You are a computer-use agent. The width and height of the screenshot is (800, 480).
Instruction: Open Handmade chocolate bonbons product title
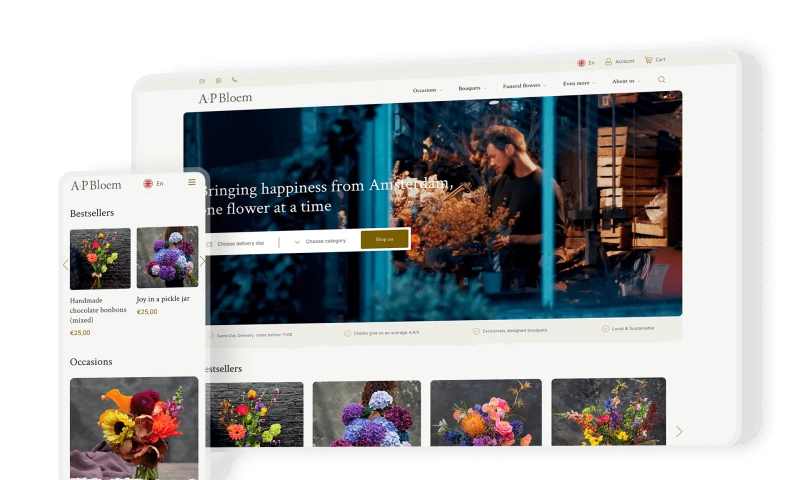coord(98,310)
